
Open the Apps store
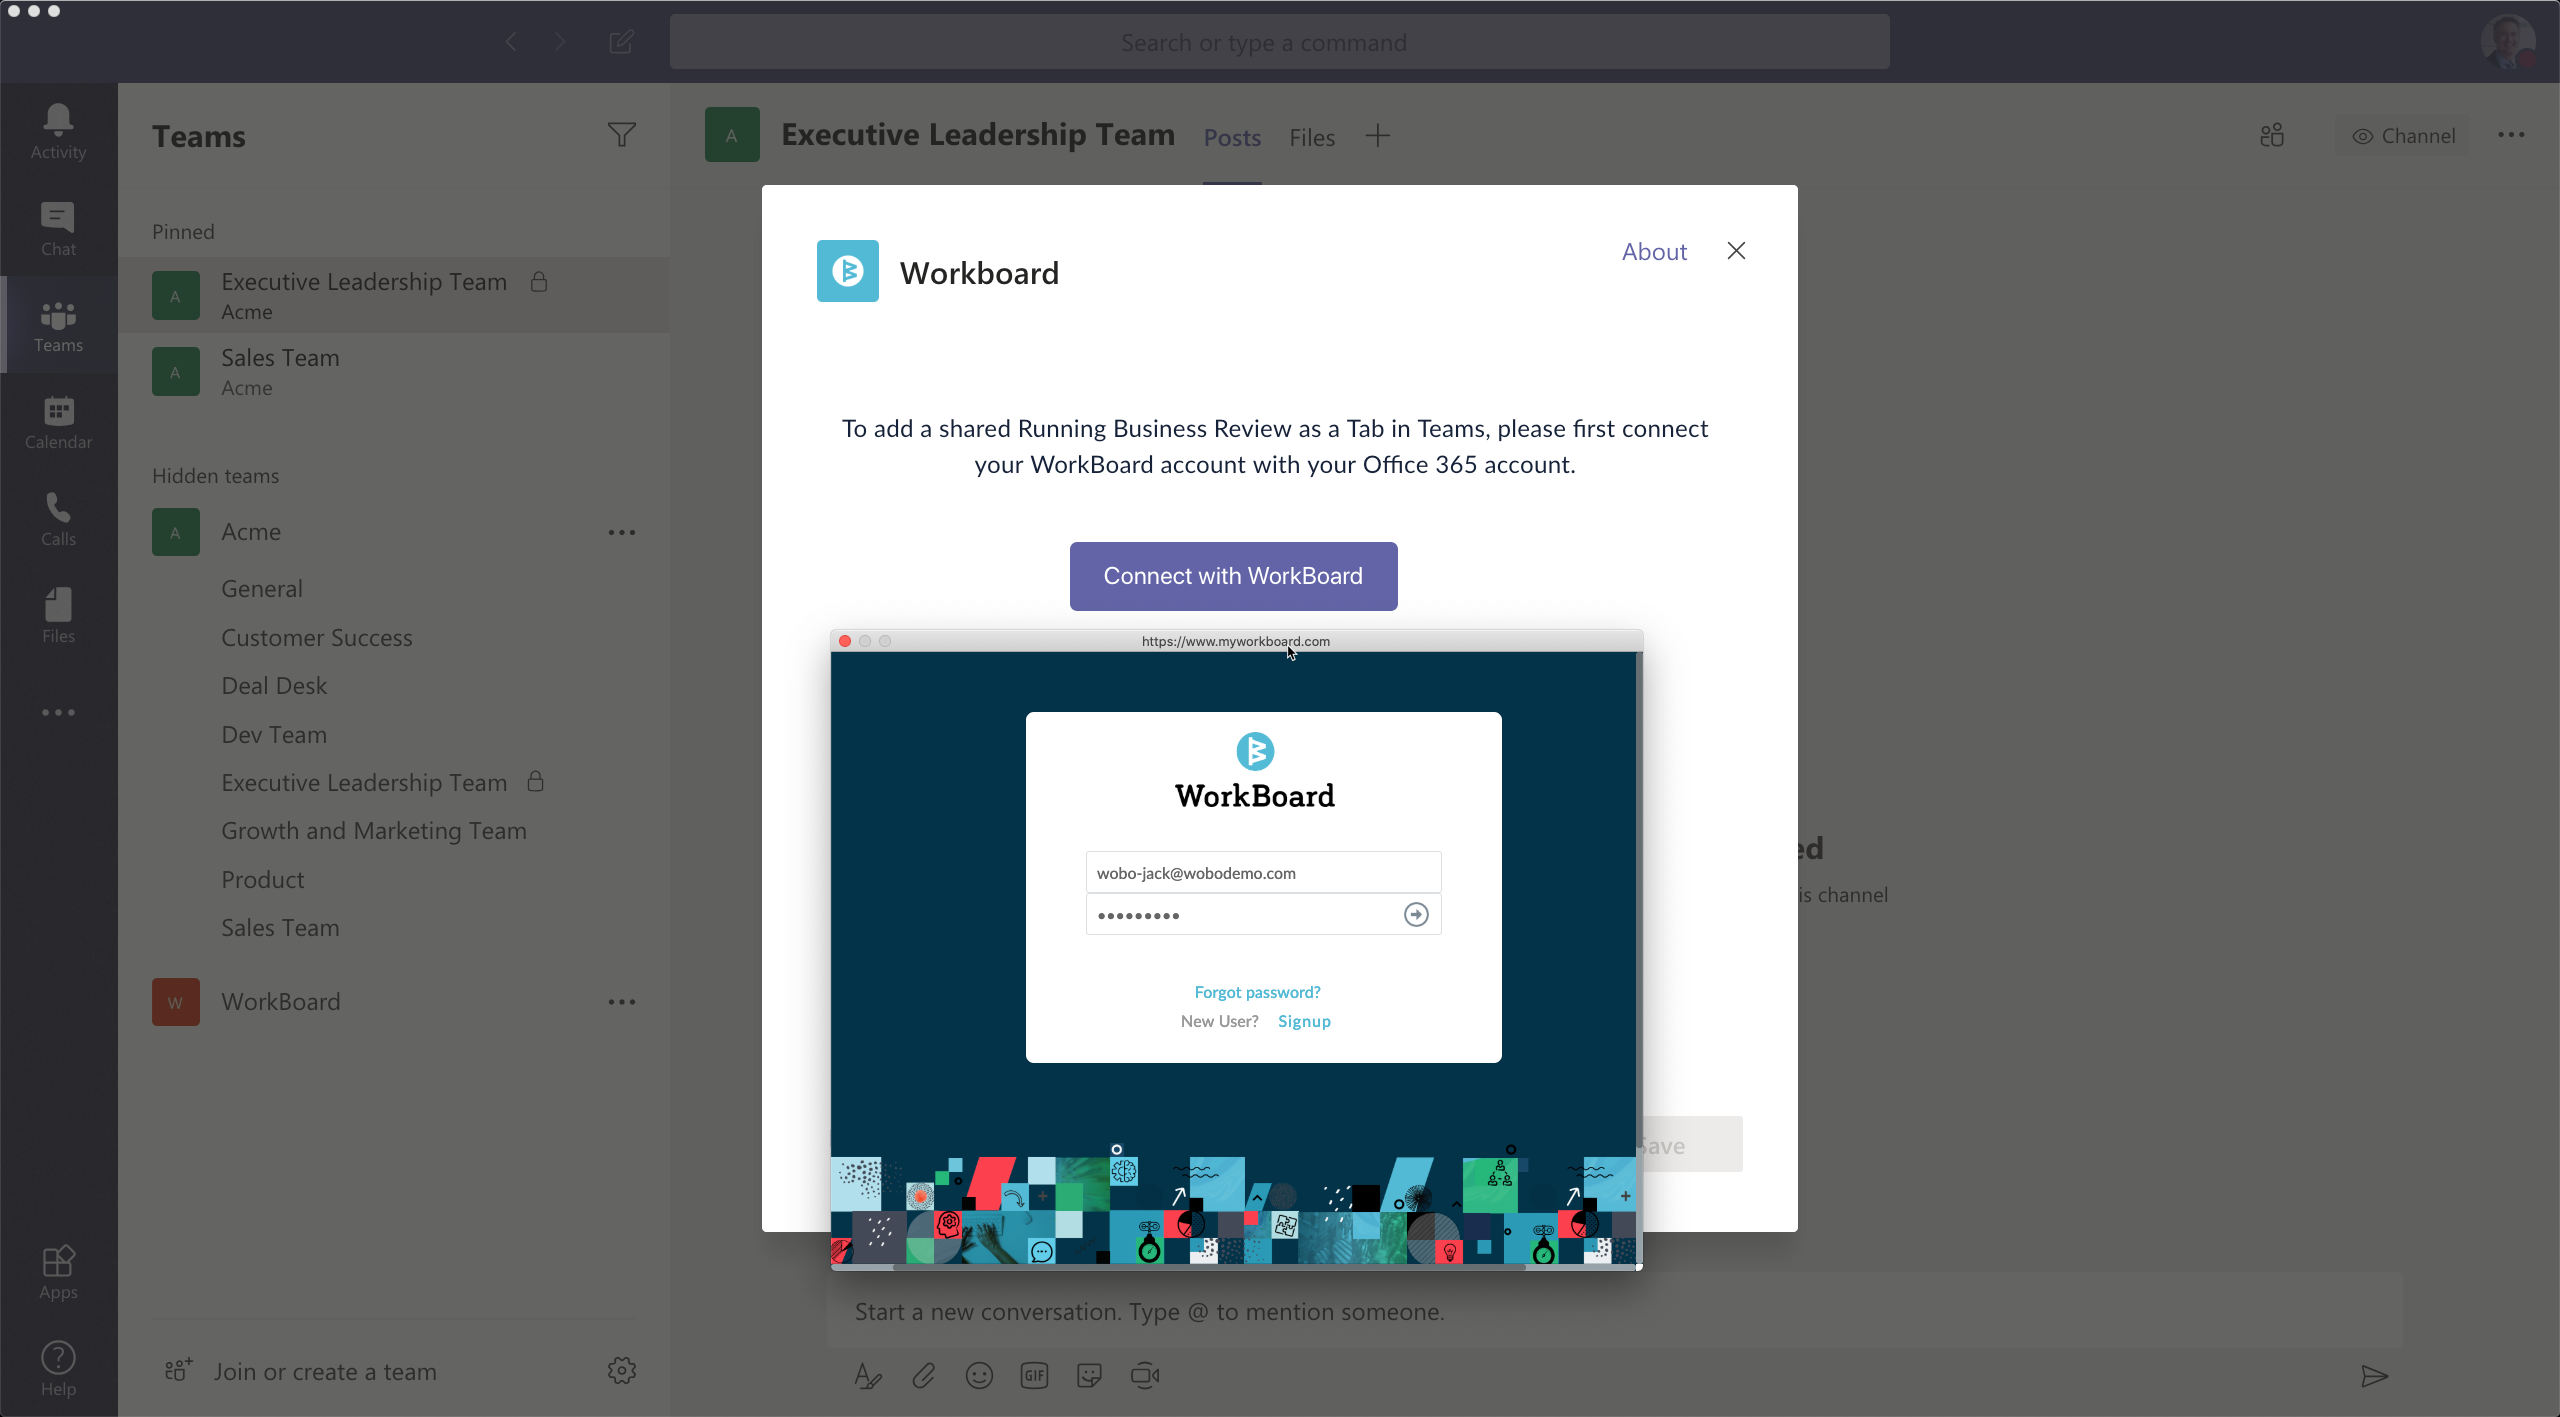[58, 1272]
